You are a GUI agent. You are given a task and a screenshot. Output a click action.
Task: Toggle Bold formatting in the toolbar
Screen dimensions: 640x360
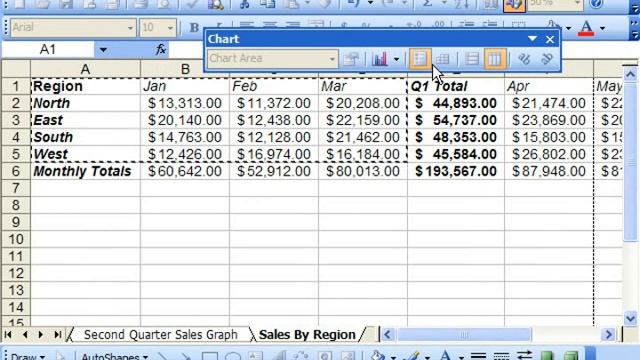tap(194, 28)
